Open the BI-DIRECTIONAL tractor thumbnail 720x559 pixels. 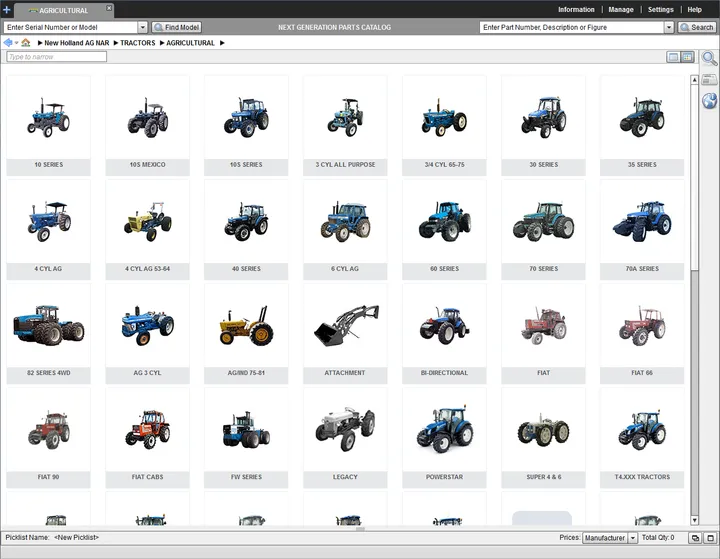(444, 334)
